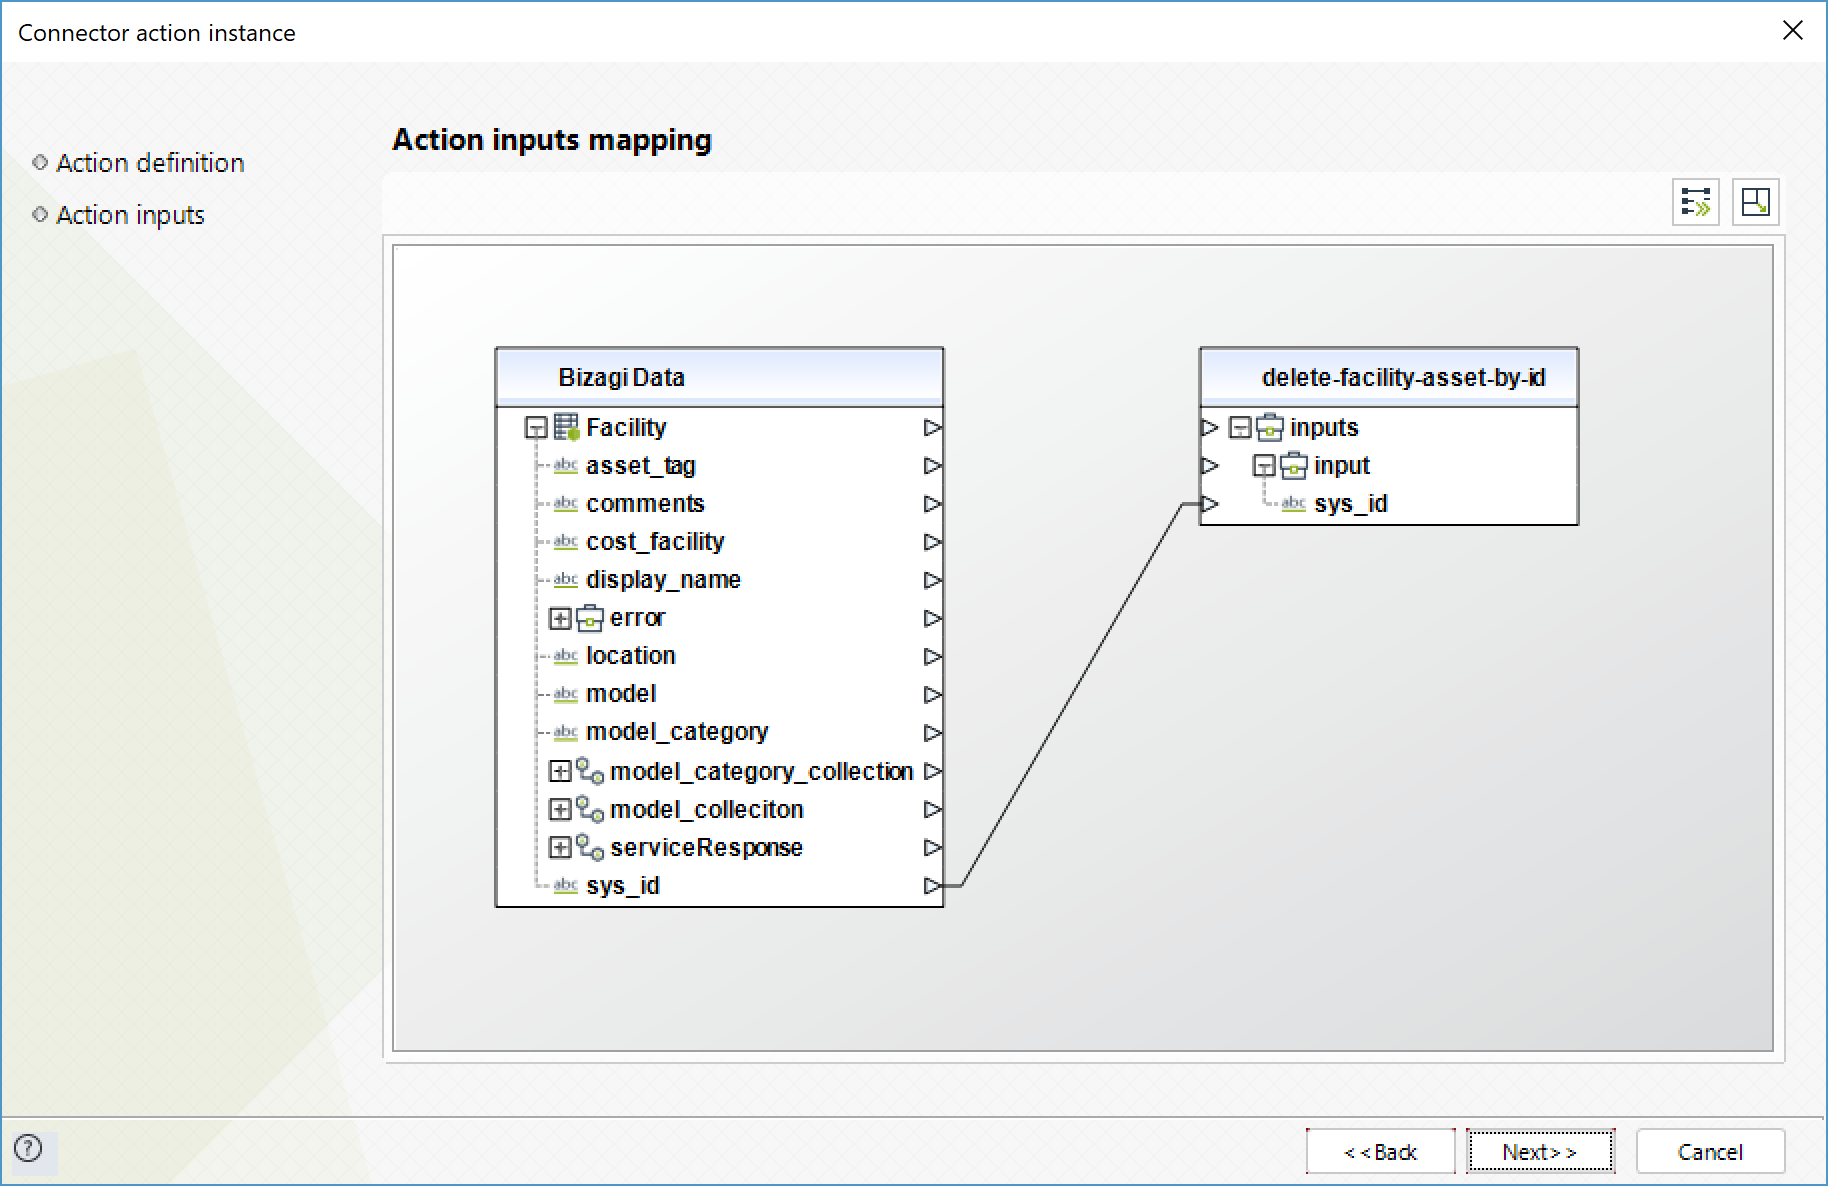Viewport: 1828px width, 1186px height.
Task: Click the model output connector arrow
Action: point(932,694)
